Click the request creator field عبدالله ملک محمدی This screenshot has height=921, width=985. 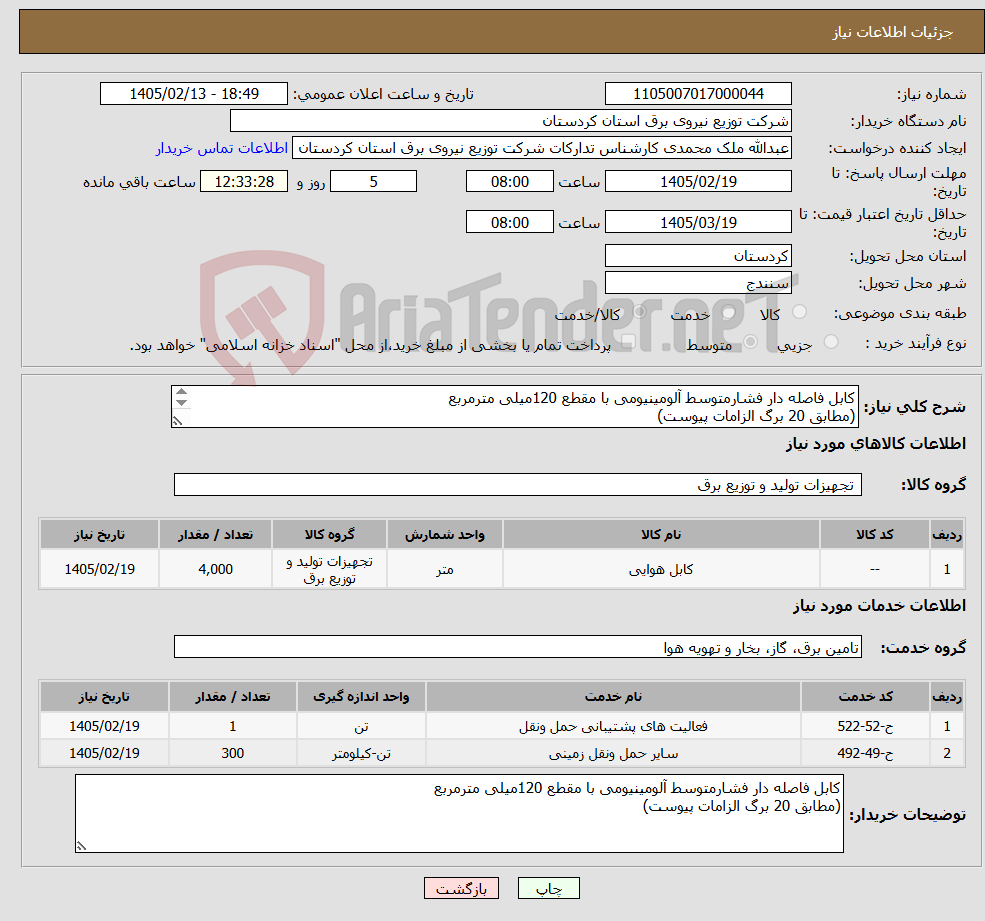tap(541, 148)
